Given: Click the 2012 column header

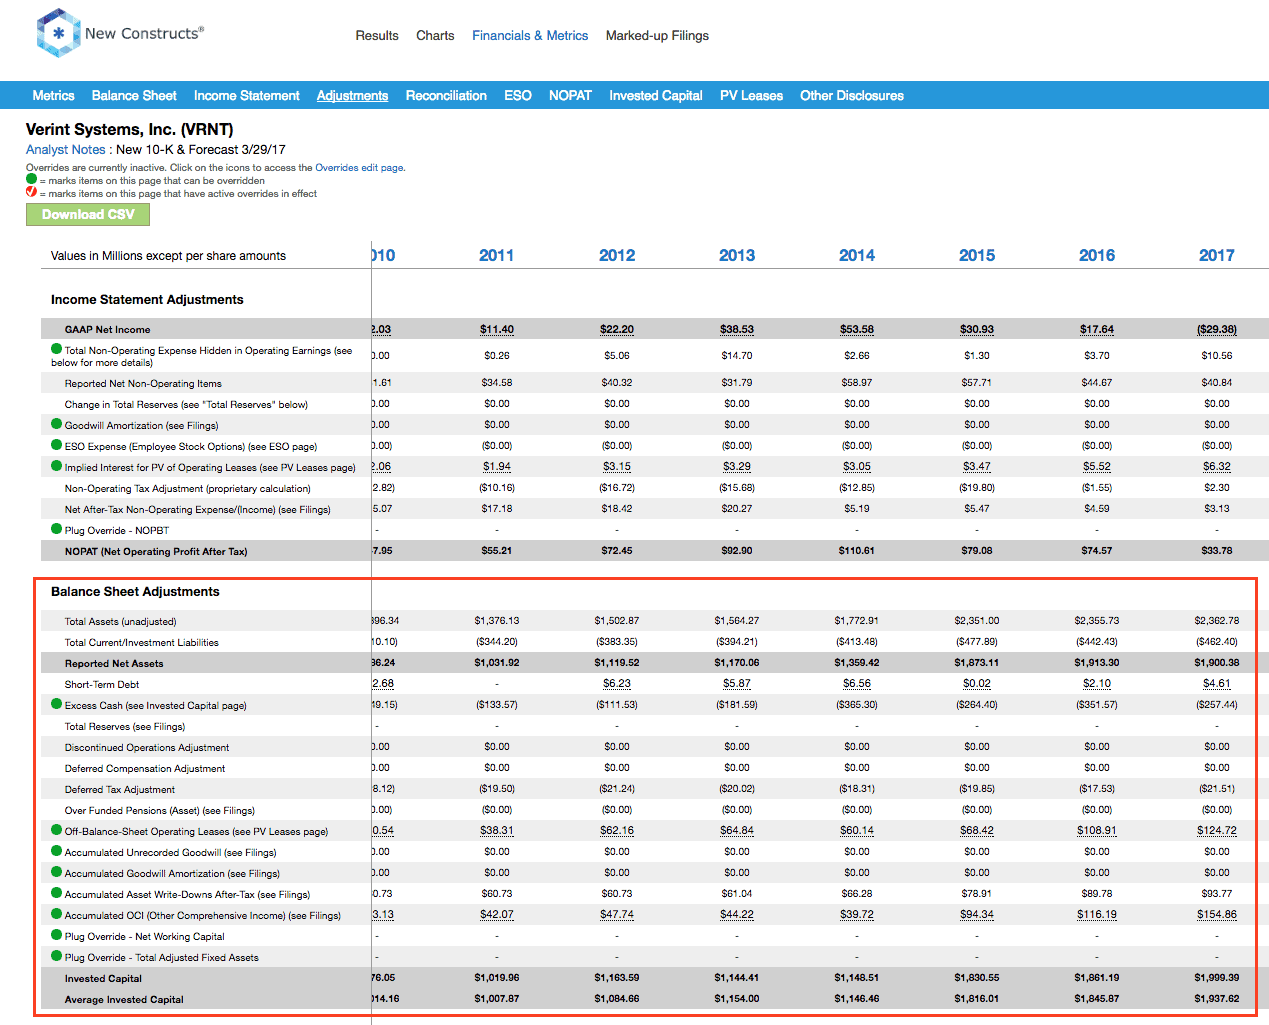Looking at the screenshot, I should [617, 255].
